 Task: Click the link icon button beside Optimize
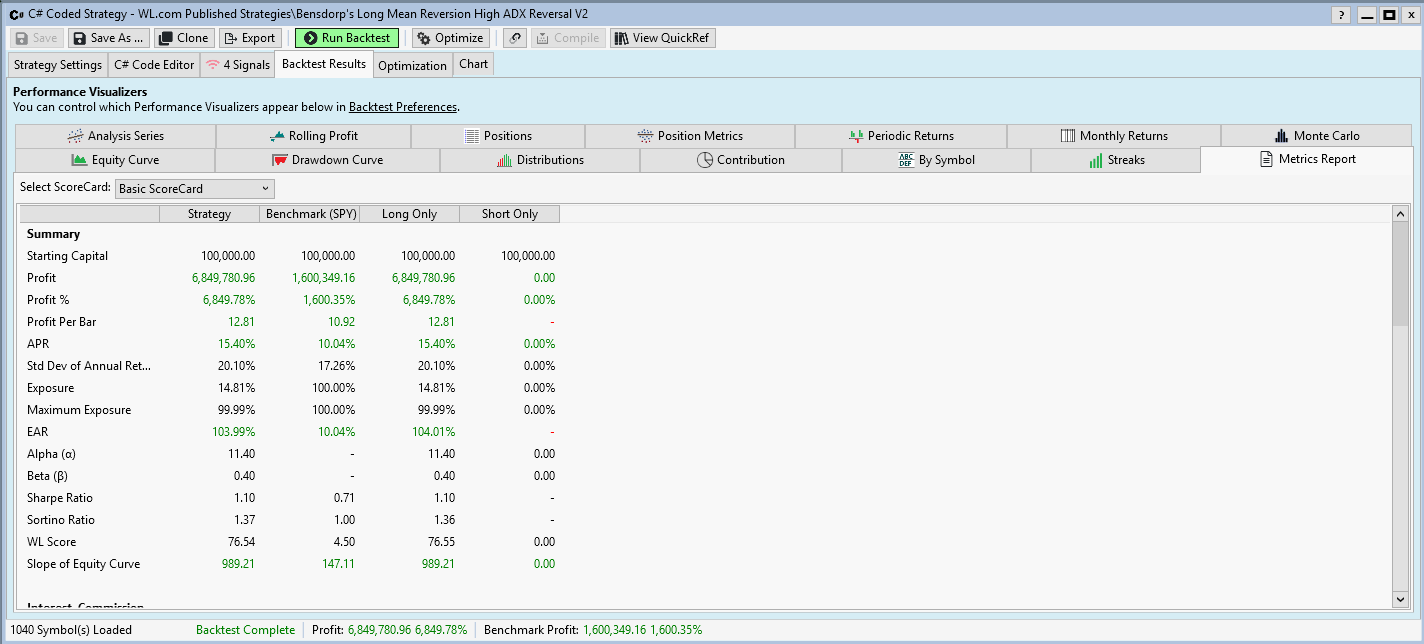514,38
